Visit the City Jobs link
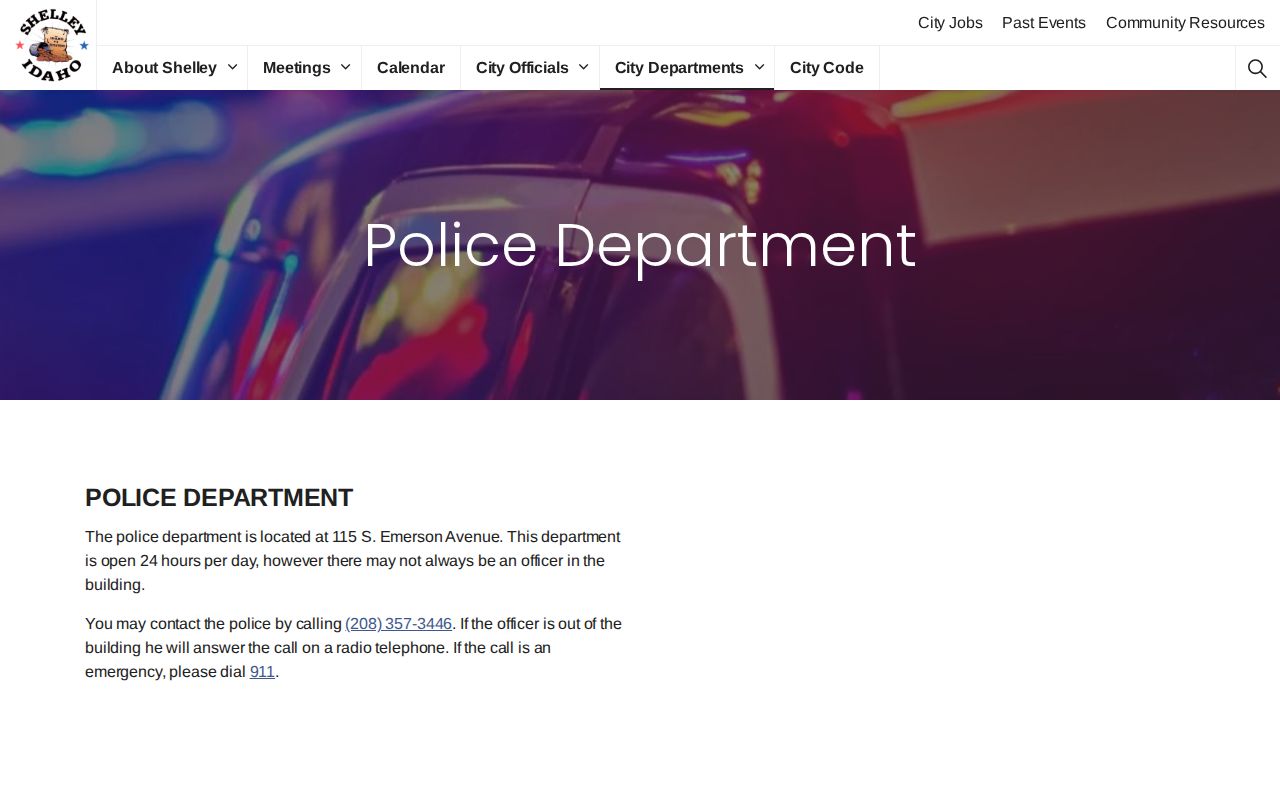 (x=950, y=23)
